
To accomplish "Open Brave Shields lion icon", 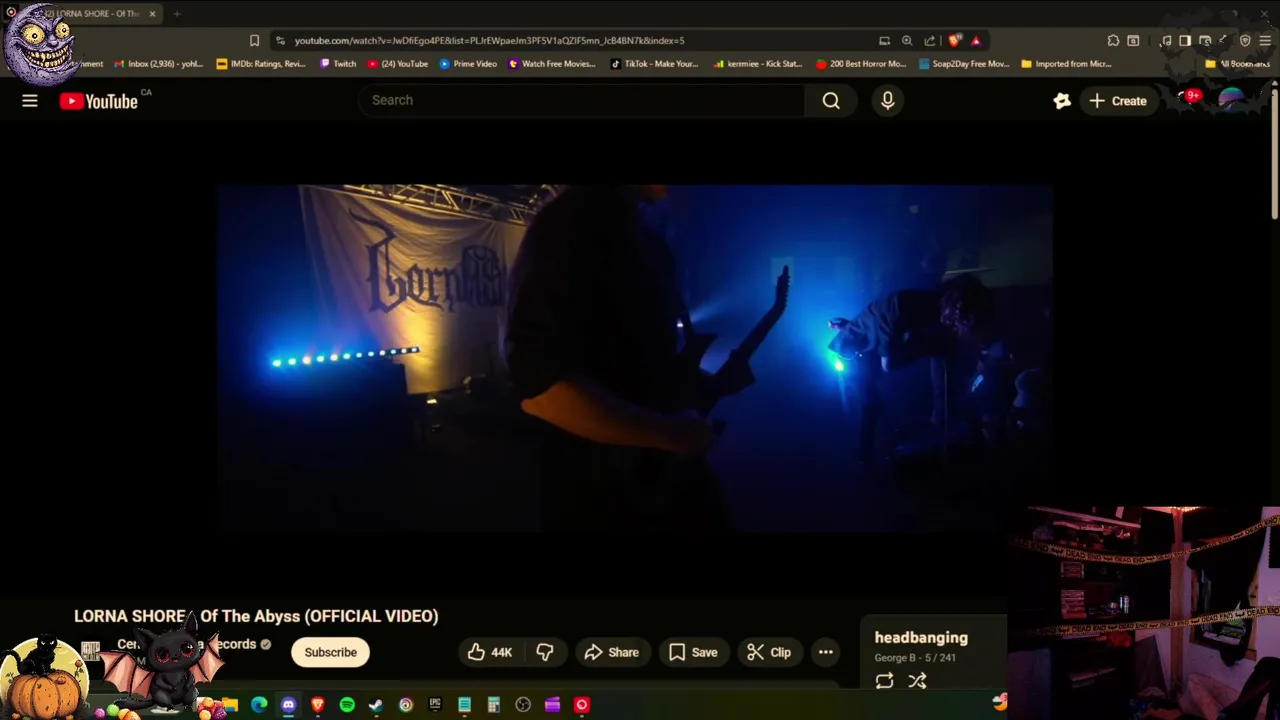I will click(954, 41).
